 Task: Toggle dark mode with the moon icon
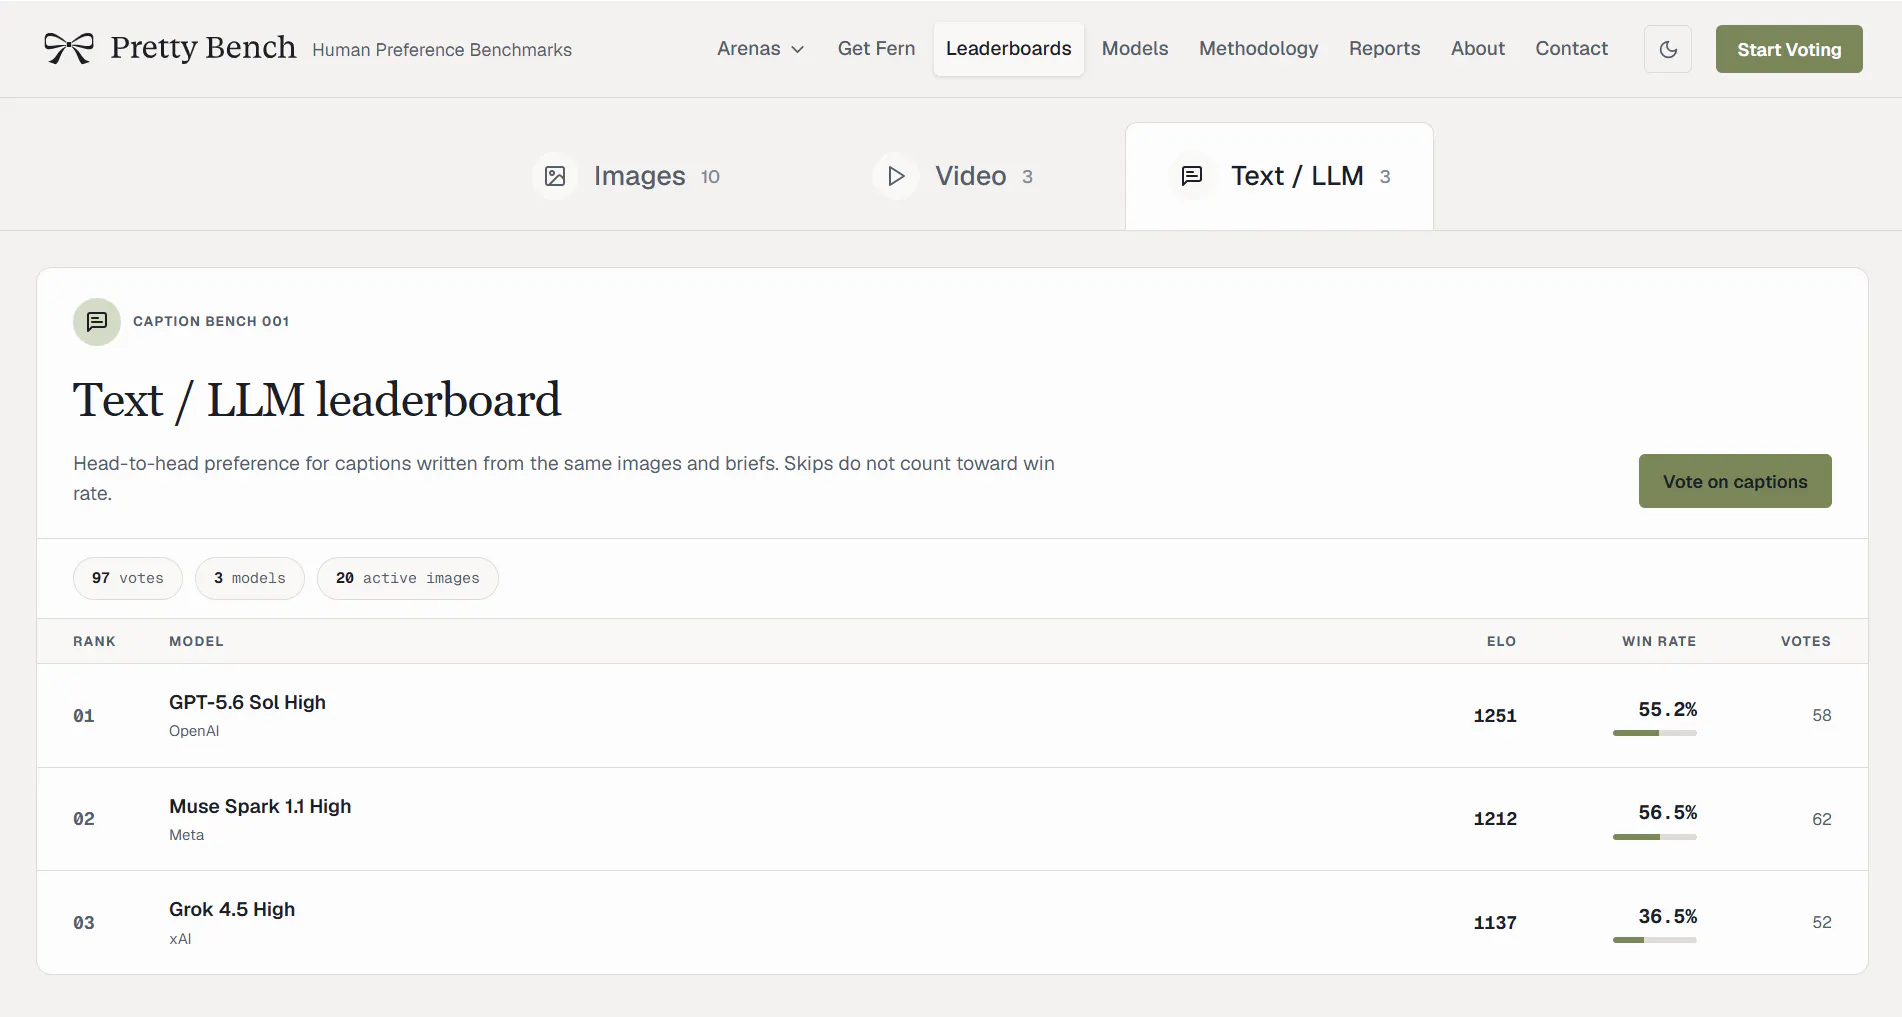[1668, 49]
